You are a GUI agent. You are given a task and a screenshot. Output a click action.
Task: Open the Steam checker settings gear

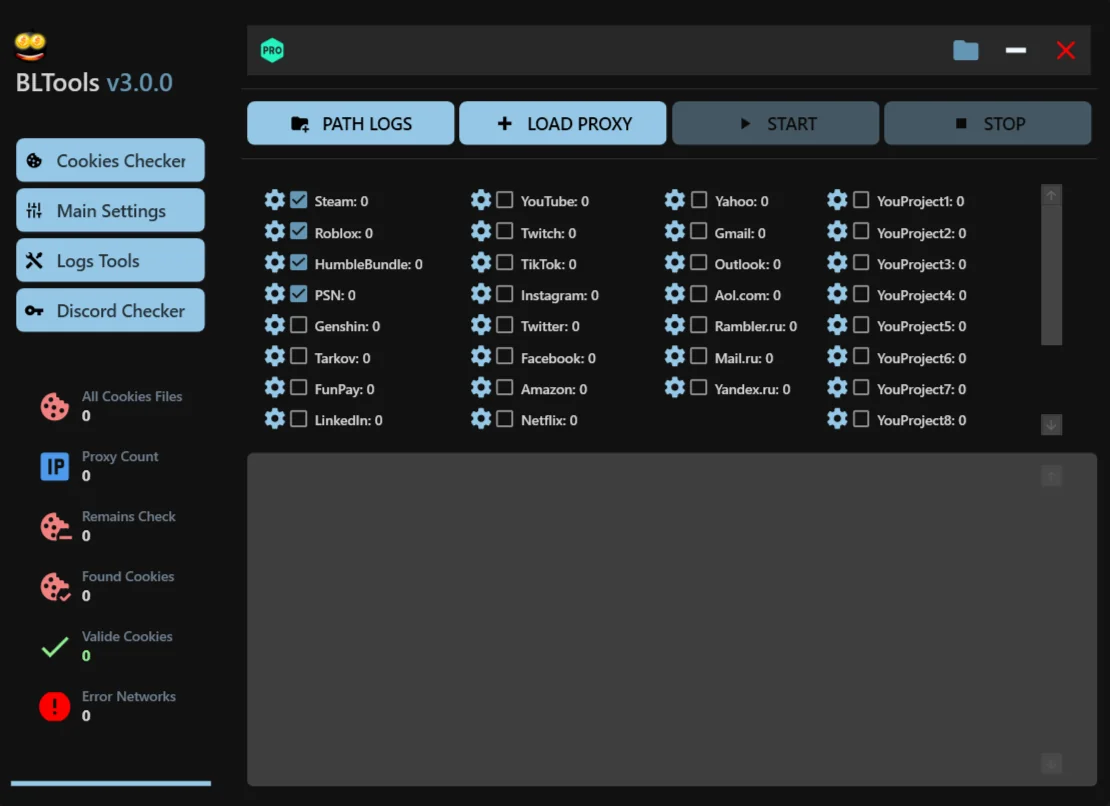pyautogui.click(x=275, y=200)
